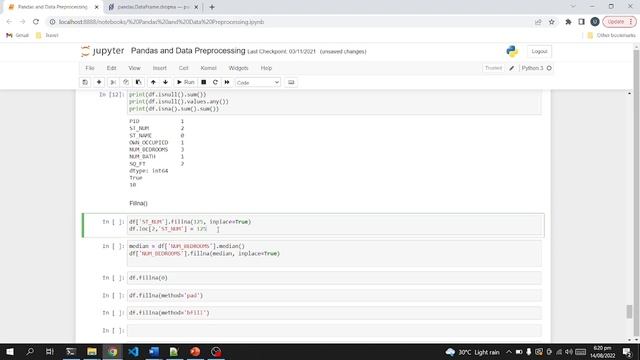Image resolution: width=640 pixels, height=360 pixels.
Task: Open Visual Studio Code from the taskbar
Action: pos(133,351)
